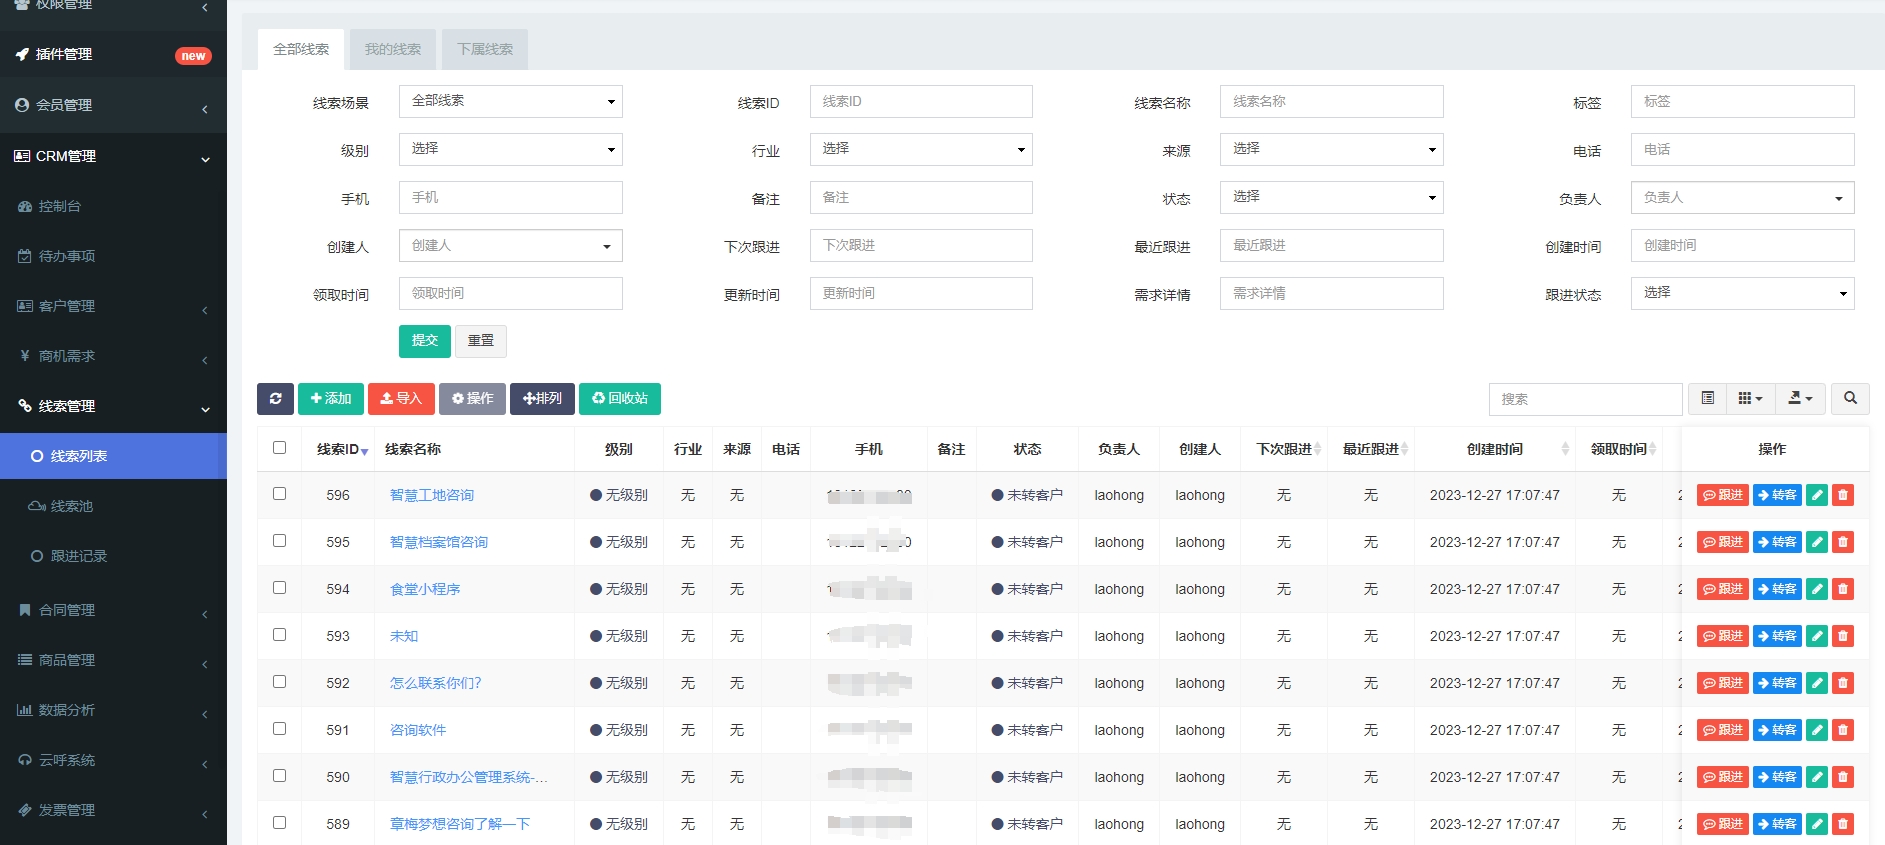Check the row checkbox for lead 589
1885x845 pixels.
tap(280, 823)
